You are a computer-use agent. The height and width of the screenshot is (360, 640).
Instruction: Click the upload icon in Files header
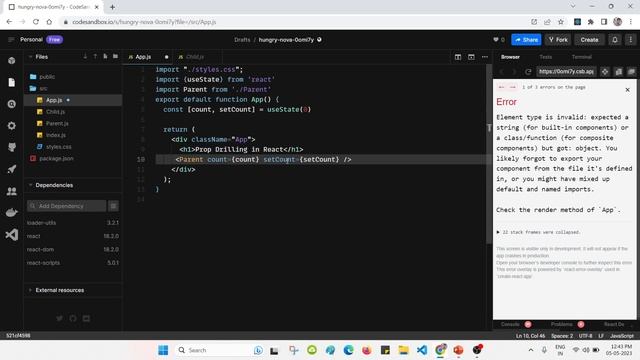point(95,56)
